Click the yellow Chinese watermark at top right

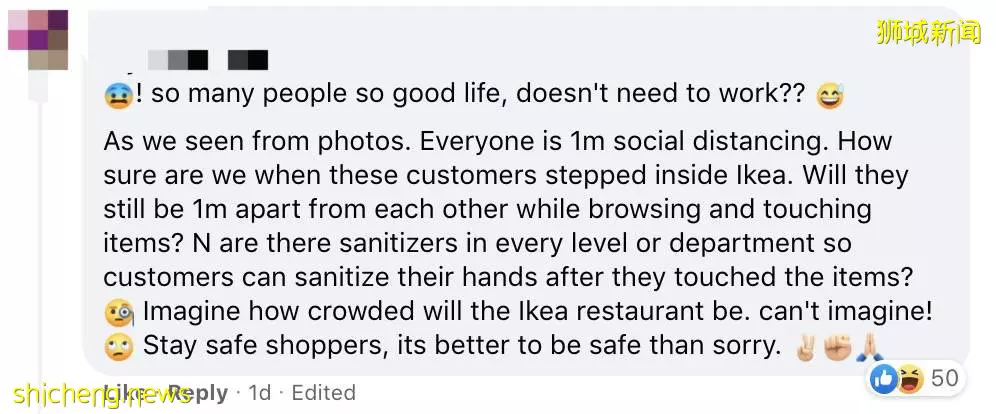tap(928, 32)
